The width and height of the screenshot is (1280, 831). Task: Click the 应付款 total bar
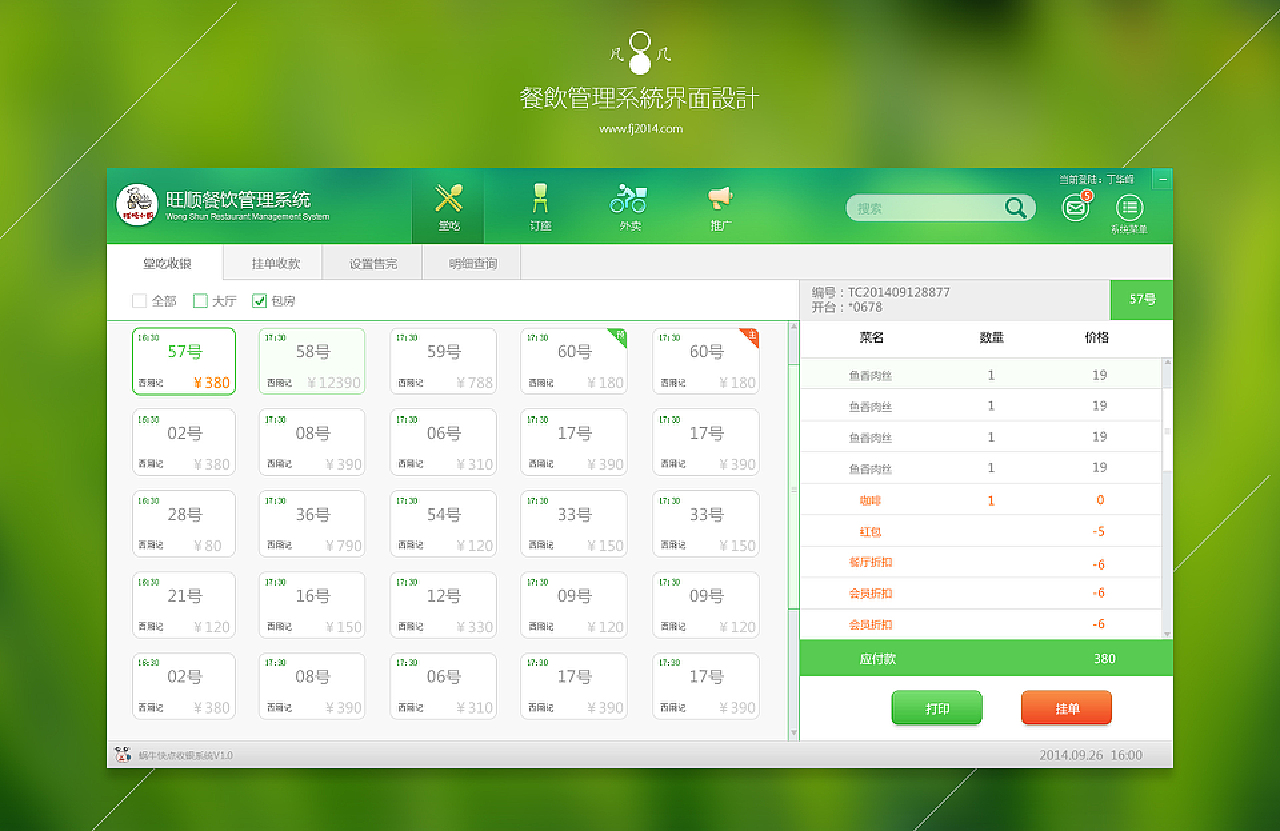(986, 658)
